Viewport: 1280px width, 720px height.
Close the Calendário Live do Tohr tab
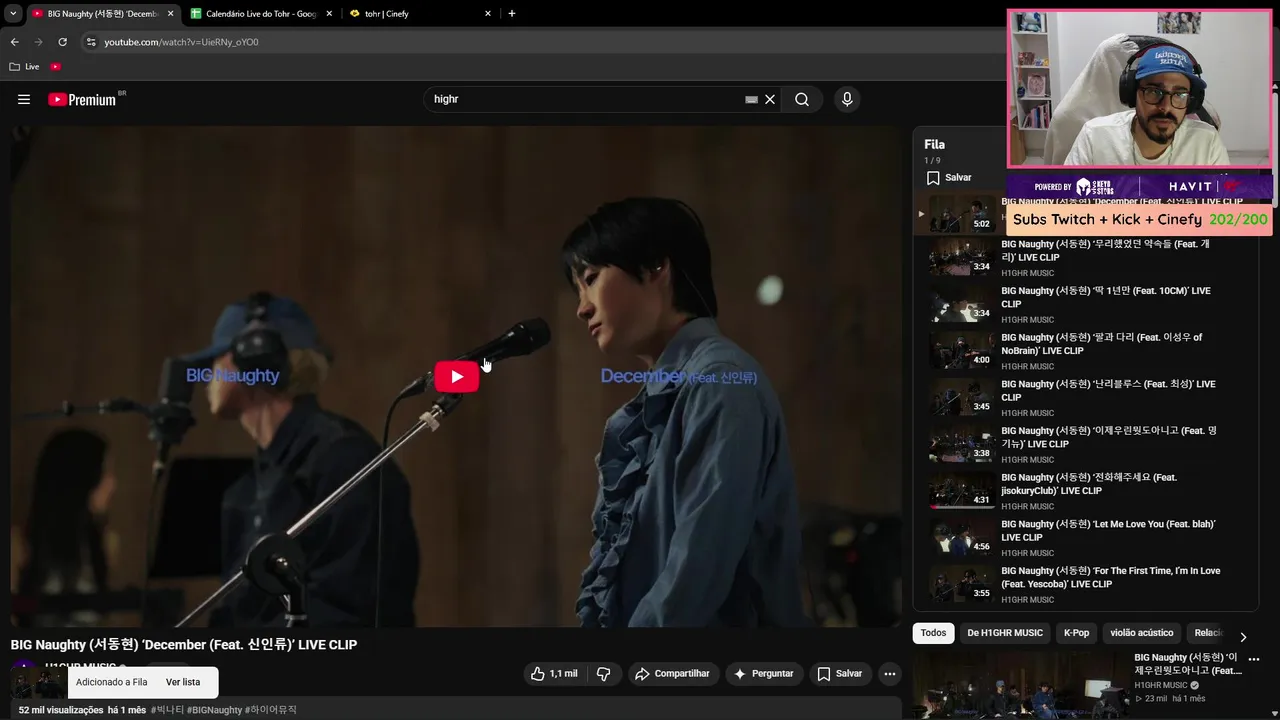pyautogui.click(x=329, y=14)
